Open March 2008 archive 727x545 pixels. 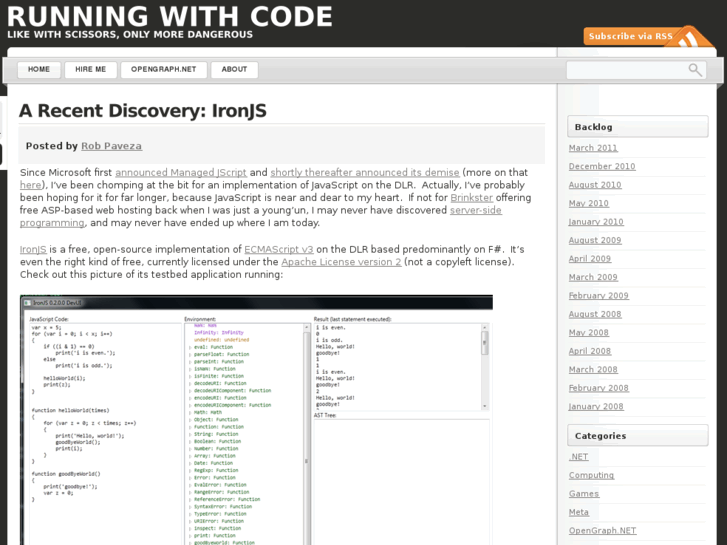click(x=593, y=370)
